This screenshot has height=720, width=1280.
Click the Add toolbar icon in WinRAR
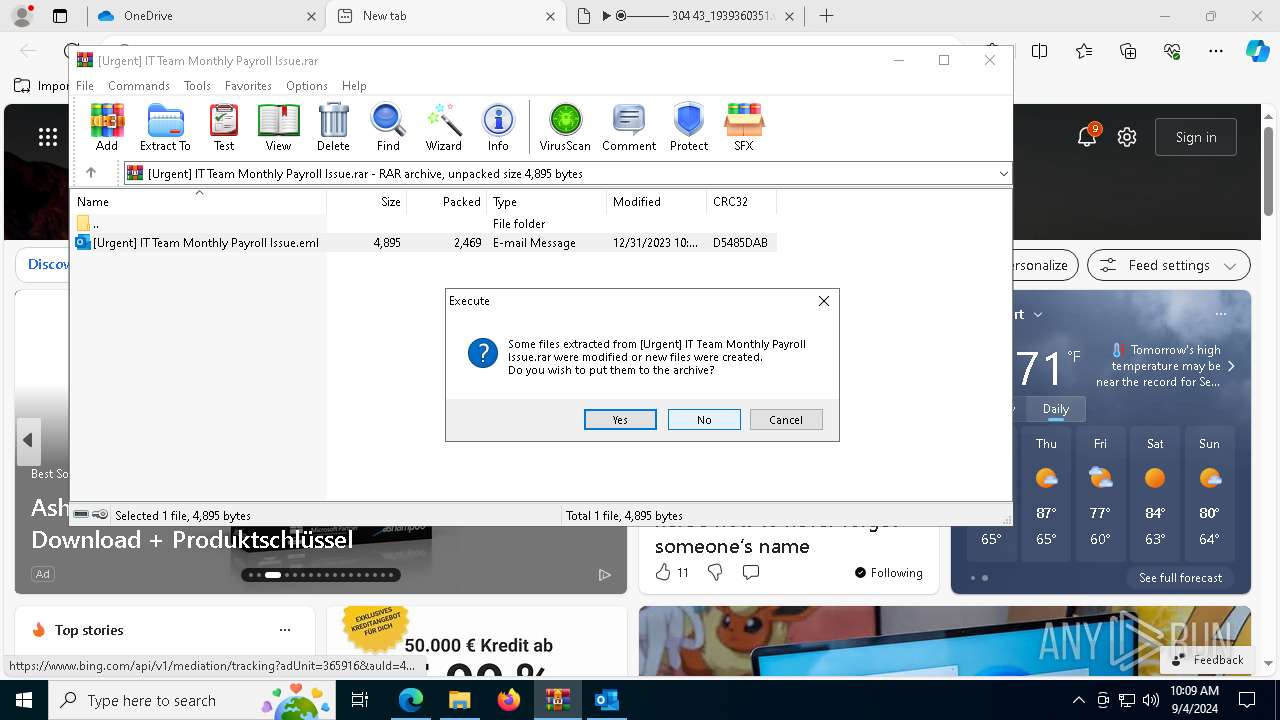coord(107,127)
